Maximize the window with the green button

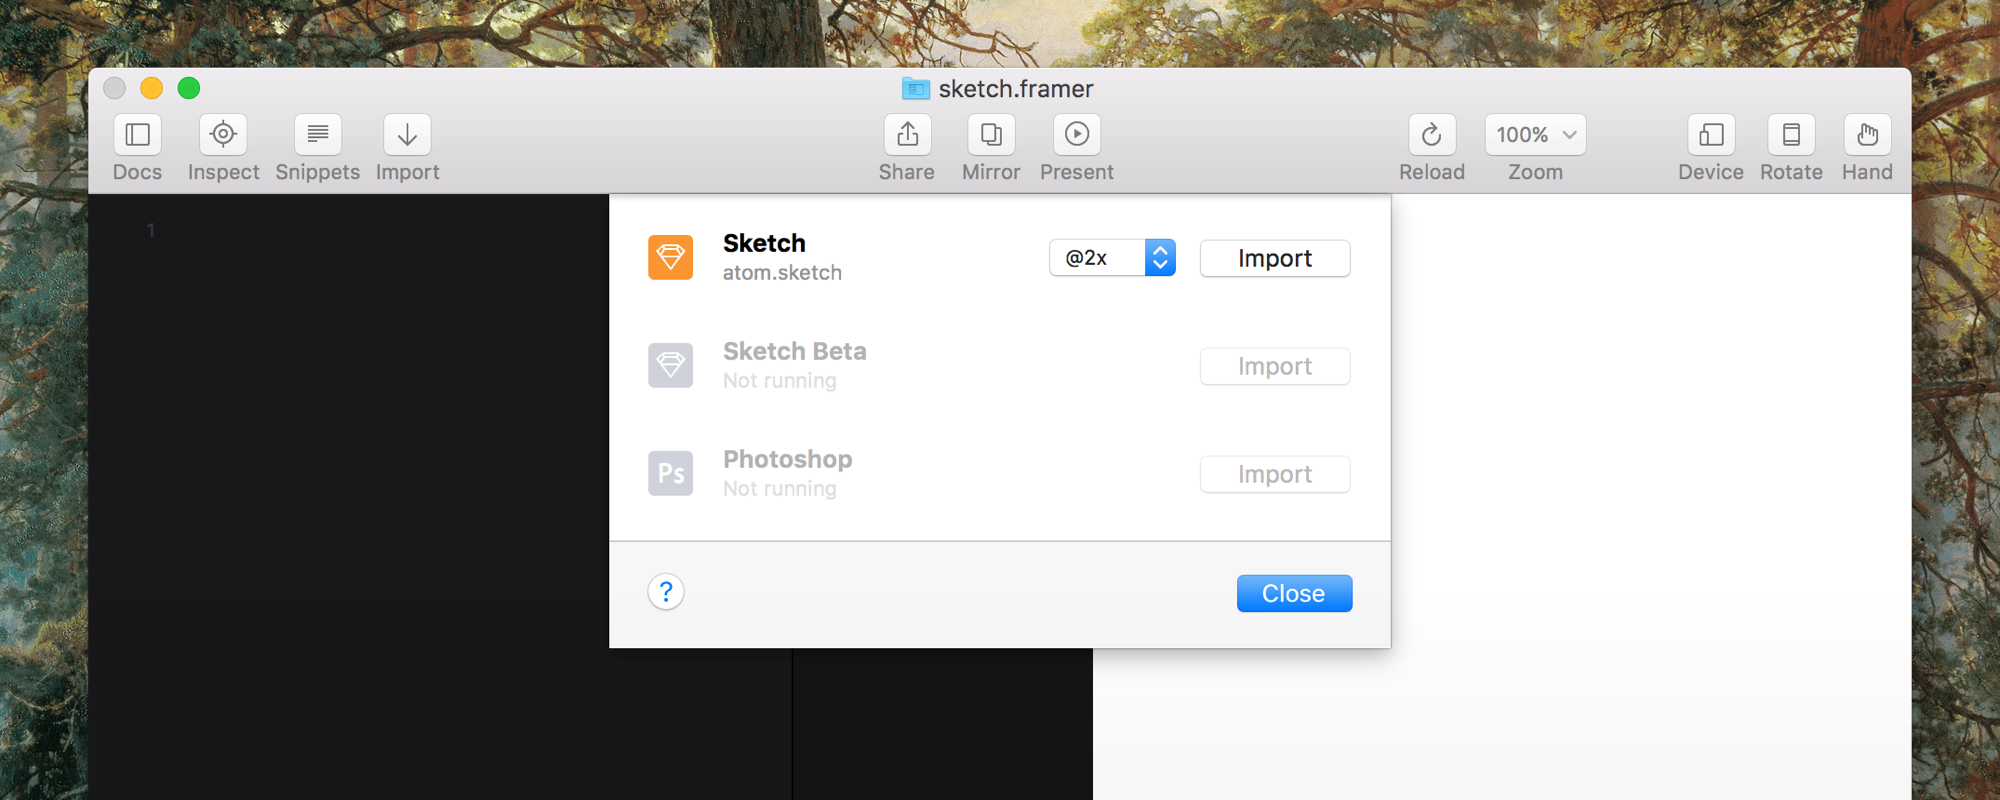coord(189,88)
